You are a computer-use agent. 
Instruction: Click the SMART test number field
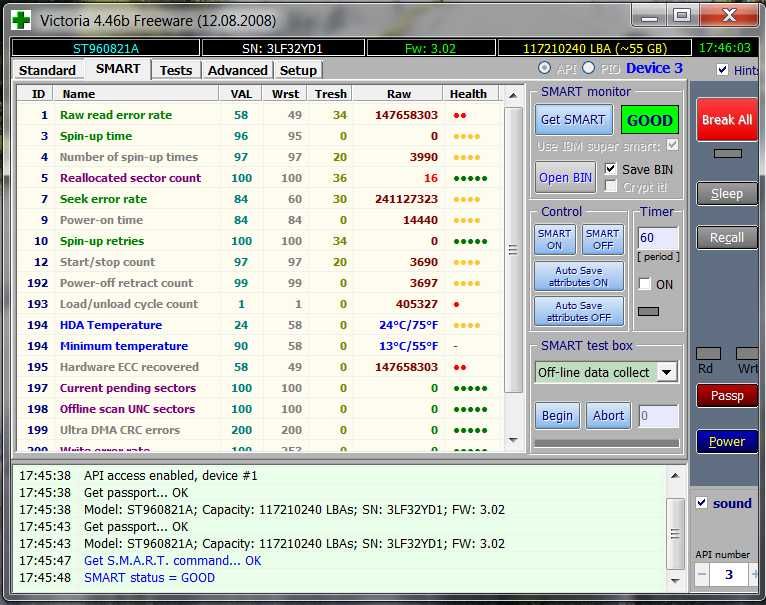[659, 416]
